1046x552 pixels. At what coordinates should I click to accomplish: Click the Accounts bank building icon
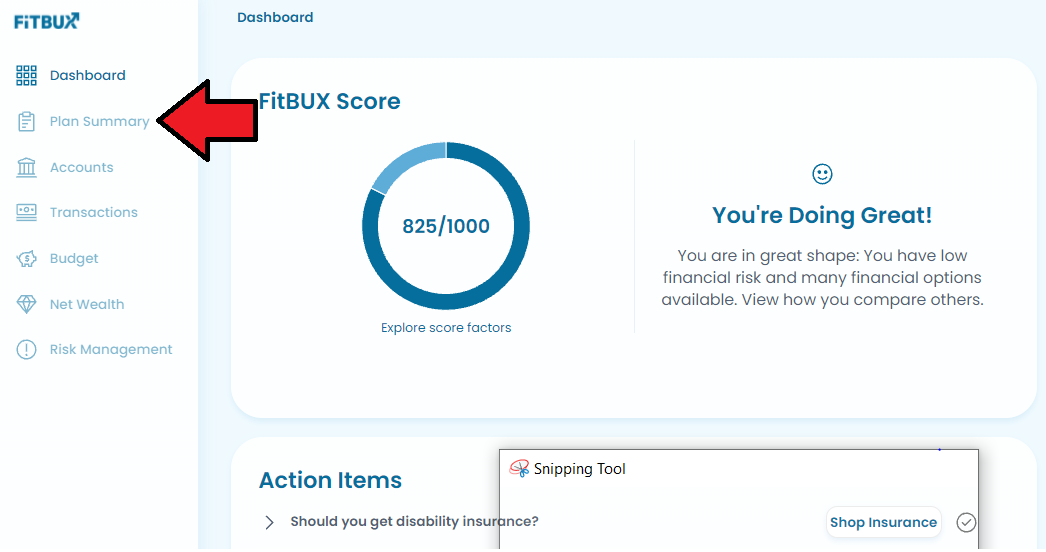pos(26,167)
